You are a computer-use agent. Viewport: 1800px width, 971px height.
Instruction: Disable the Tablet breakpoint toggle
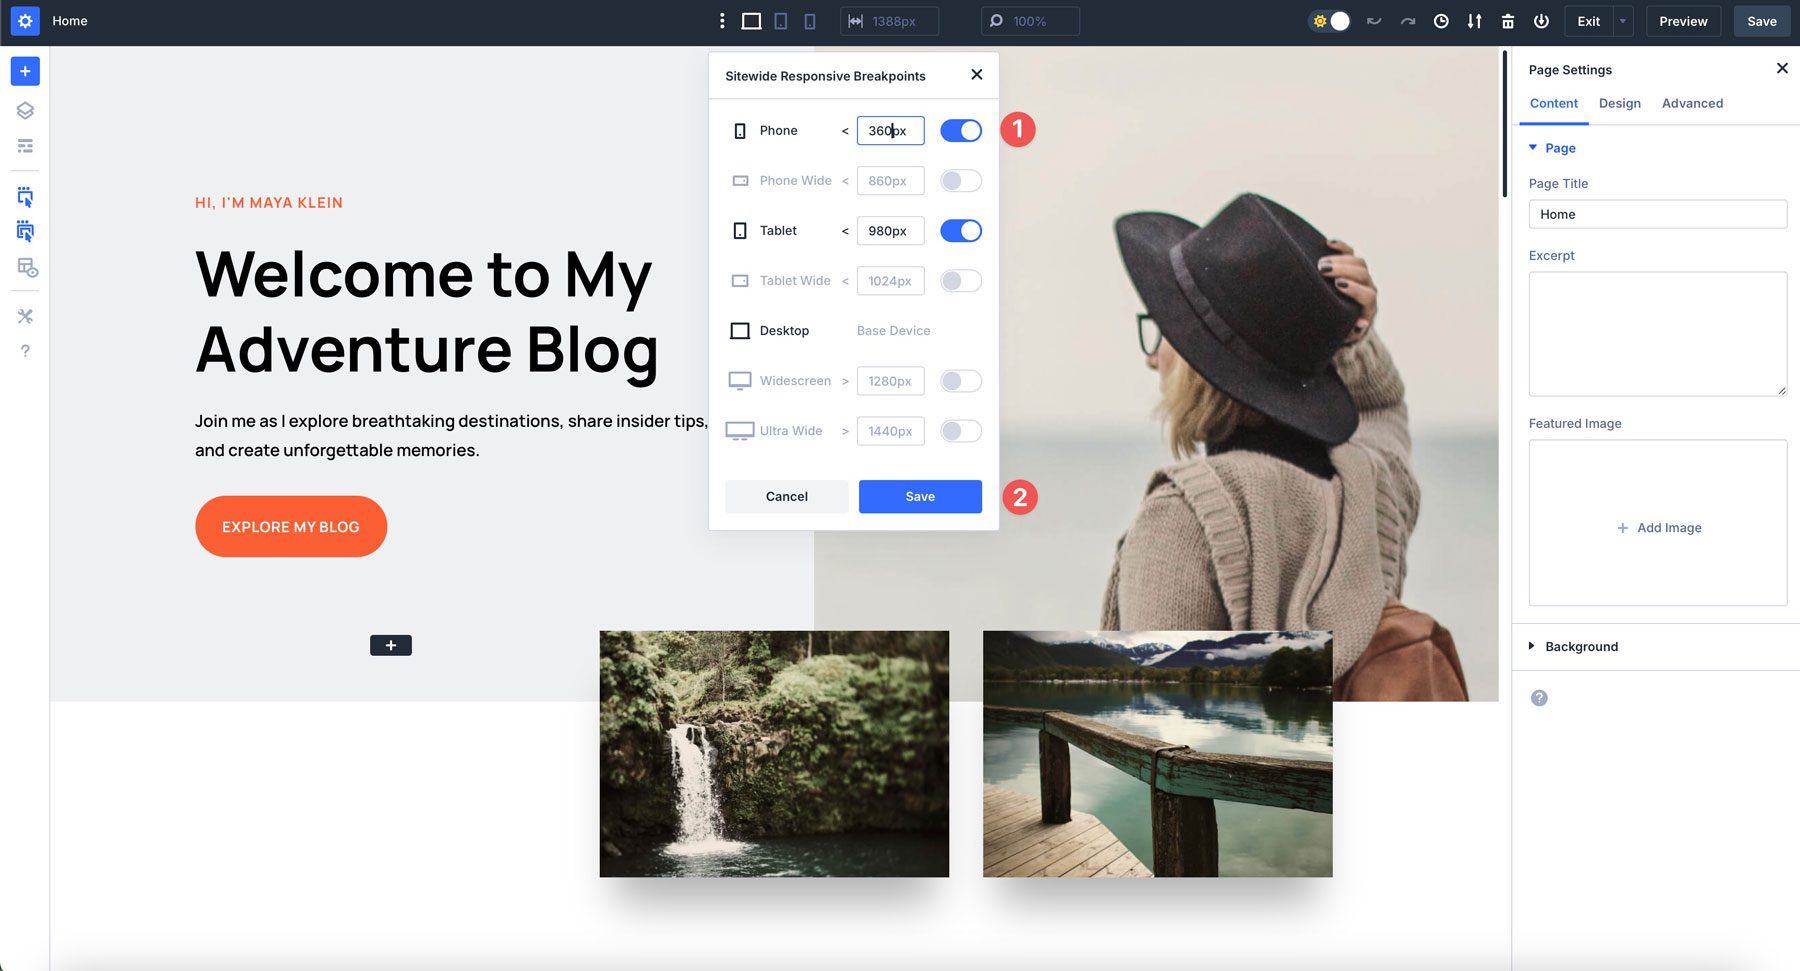(x=960, y=231)
